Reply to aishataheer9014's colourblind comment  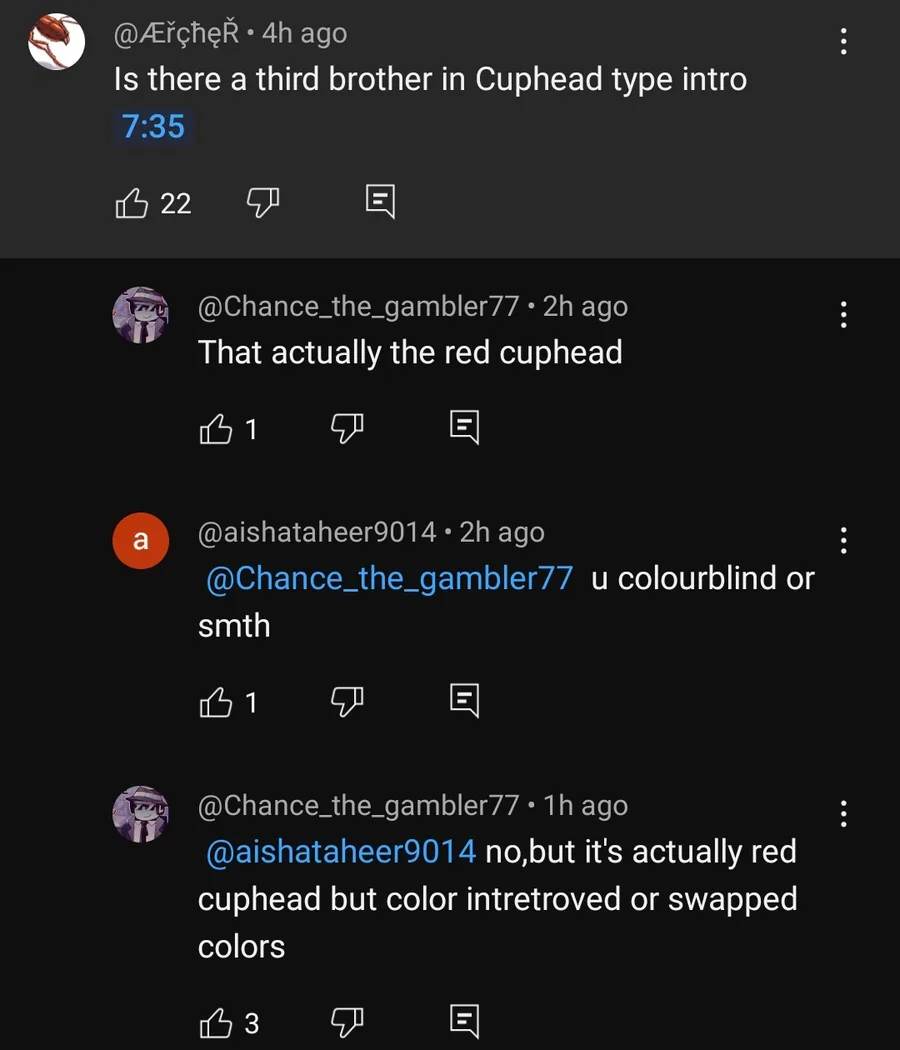pos(465,700)
